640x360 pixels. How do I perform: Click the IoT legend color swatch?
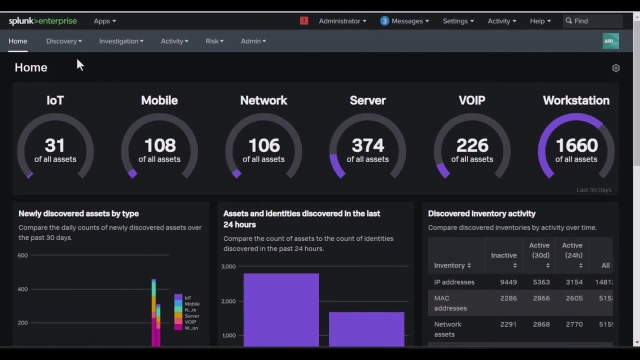pos(178,298)
